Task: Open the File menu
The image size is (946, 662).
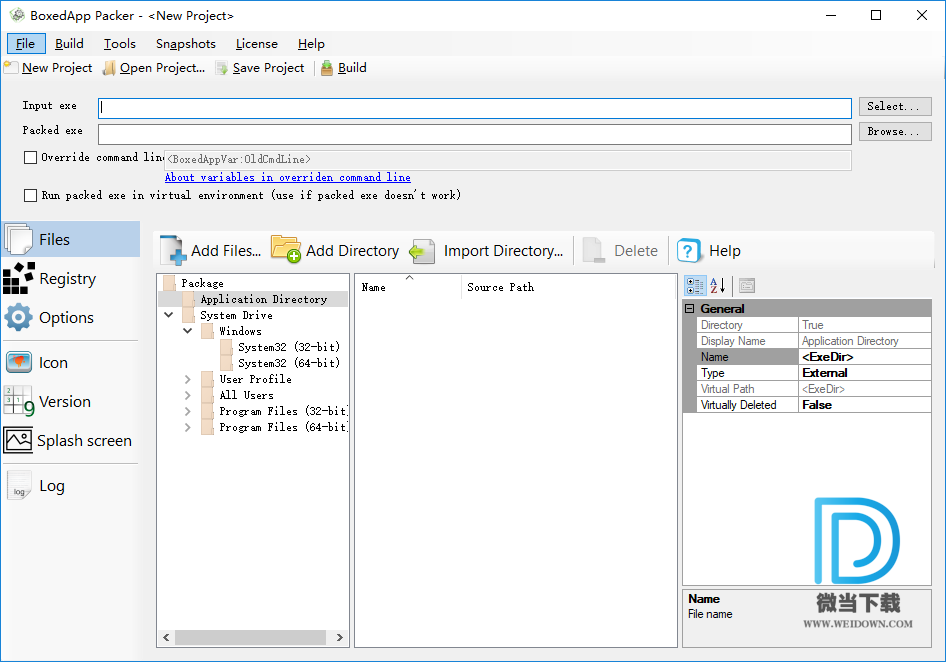Action: click(x=25, y=43)
